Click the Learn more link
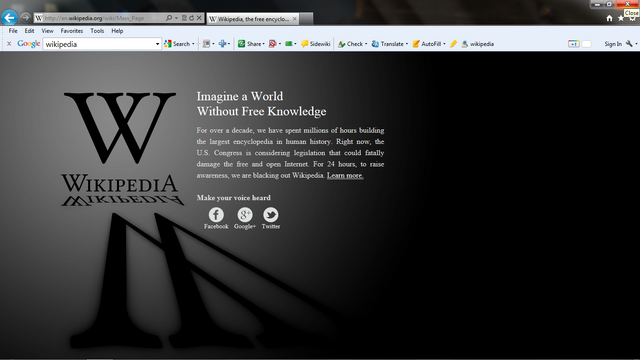The width and height of the screenshot is (640, 360). point(345,176)
